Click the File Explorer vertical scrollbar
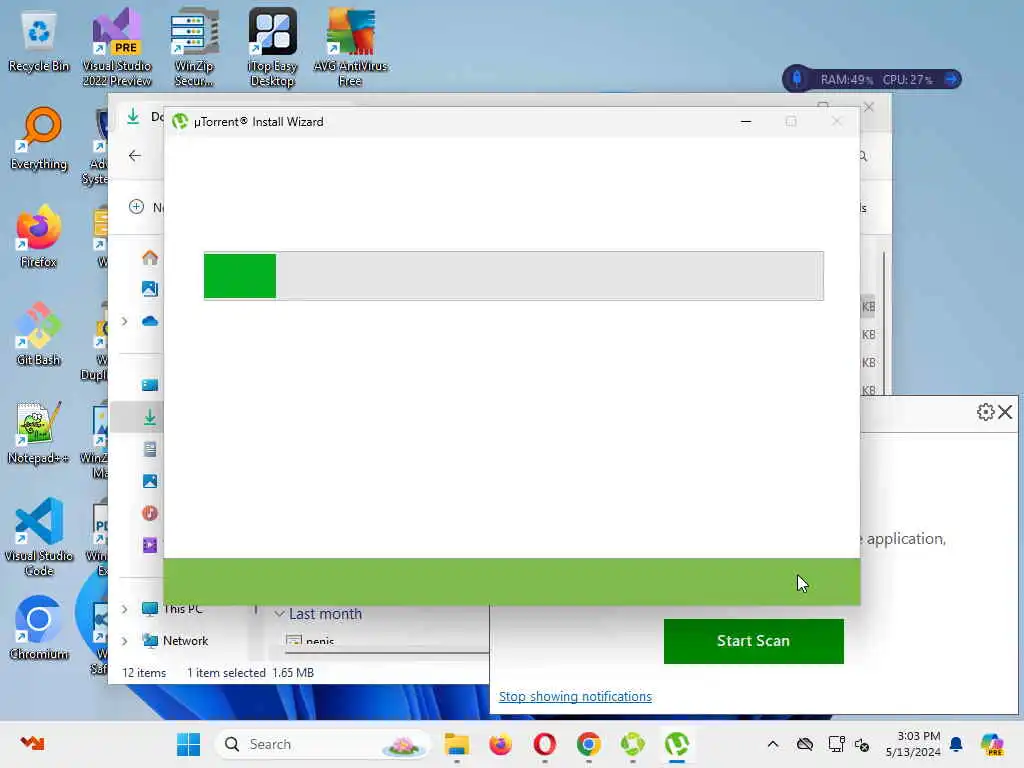The image size is (1024, 768). pyautogui.click(x=884, y=323)
